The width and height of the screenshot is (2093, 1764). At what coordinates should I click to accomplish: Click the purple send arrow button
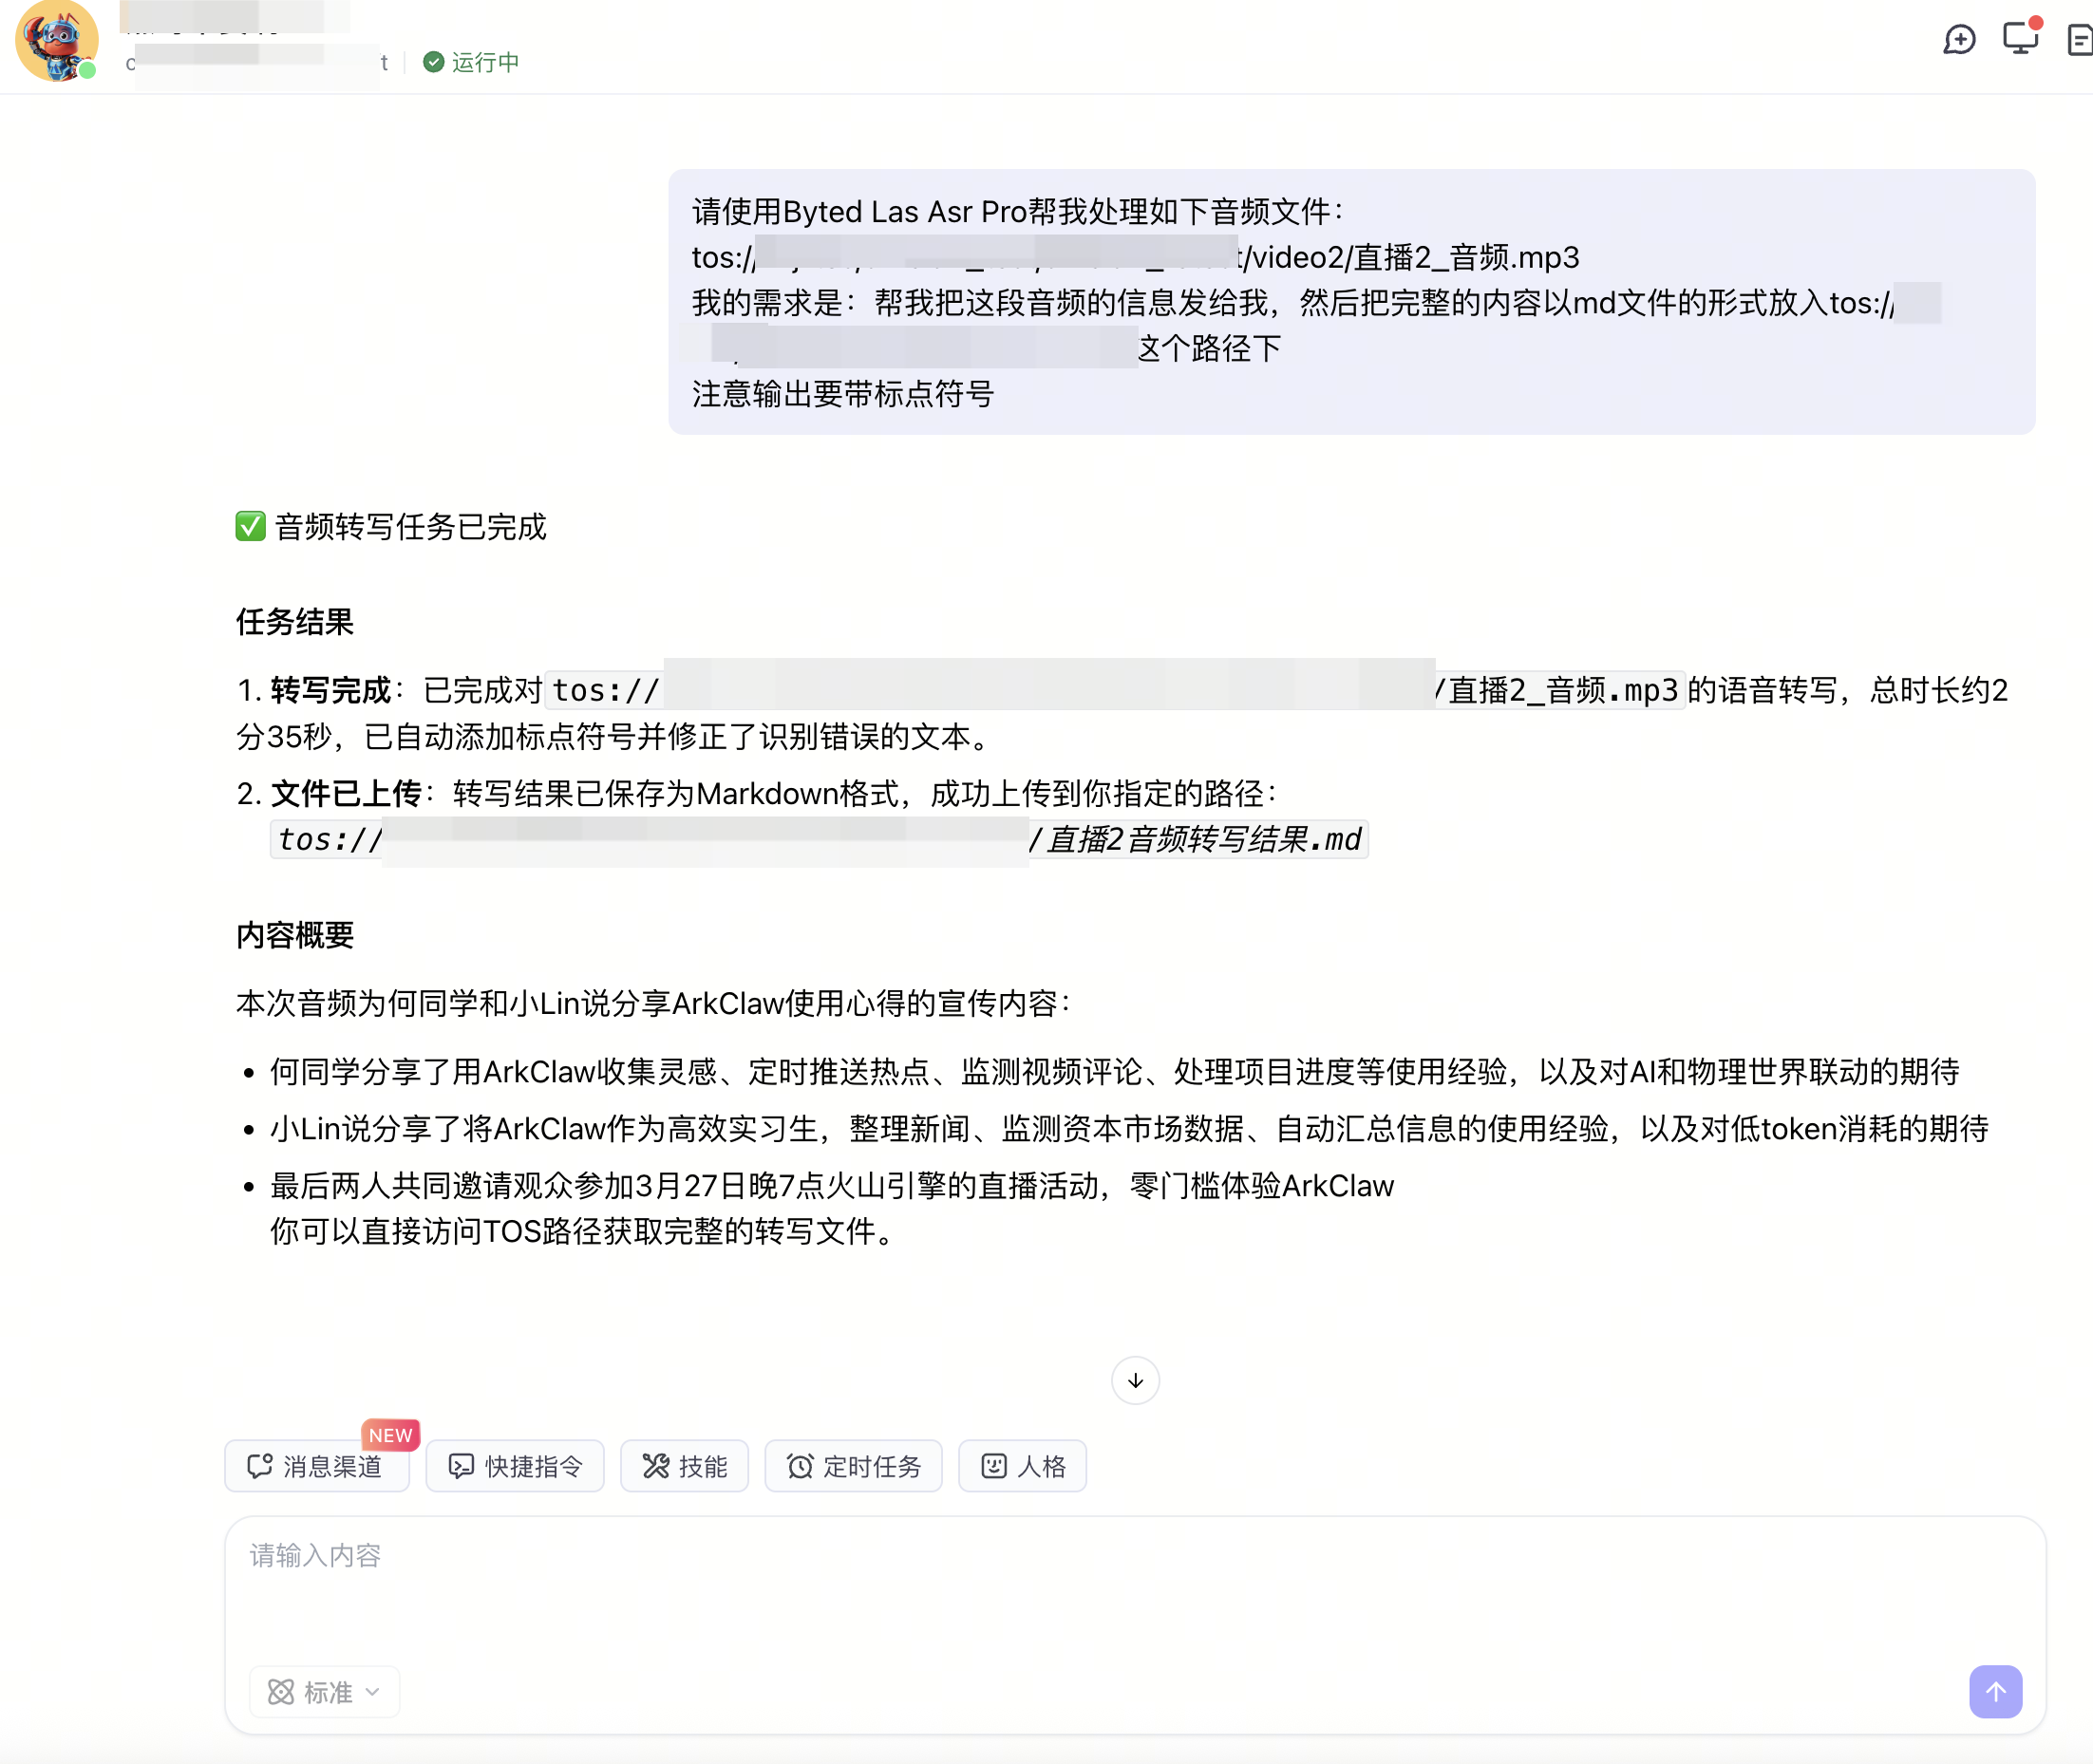(1995, 1691)
